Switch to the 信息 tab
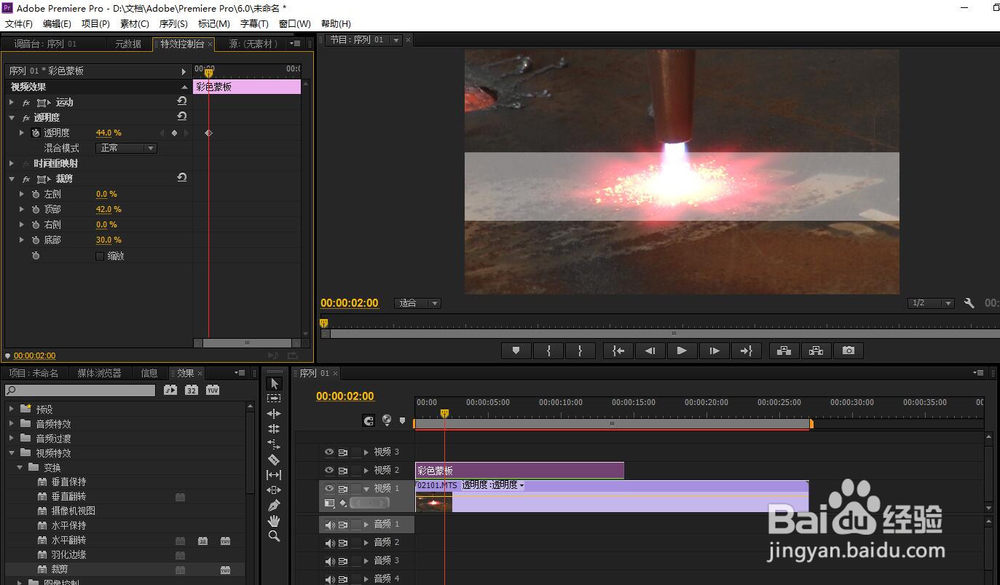 [149, 373]
